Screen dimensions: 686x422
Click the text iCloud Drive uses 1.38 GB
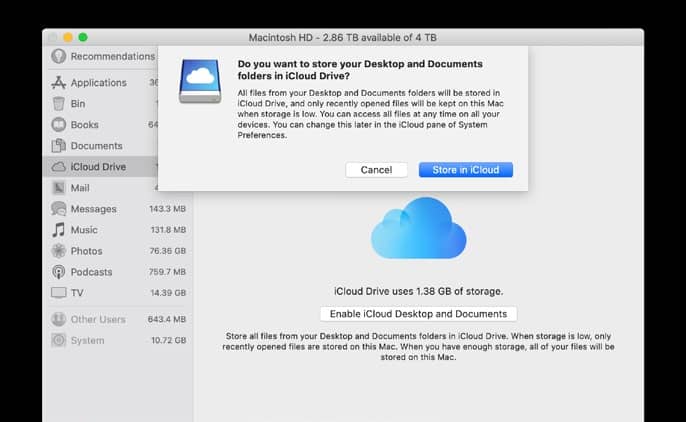tap(419, 291)
